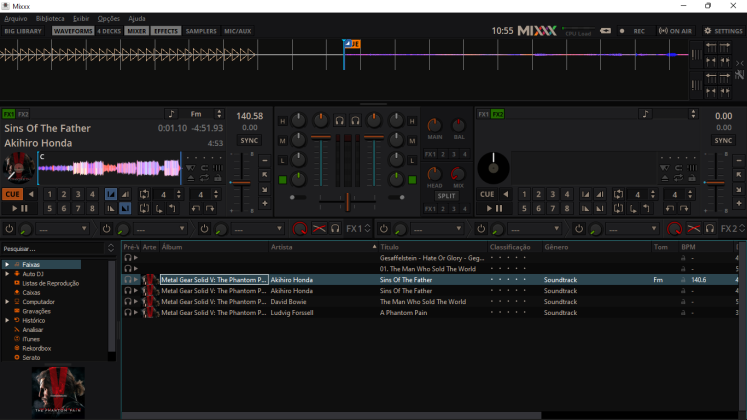Click deck 2 keylock note icon
The width and height of the screenshot is (747, 420).
click(645, 114)
